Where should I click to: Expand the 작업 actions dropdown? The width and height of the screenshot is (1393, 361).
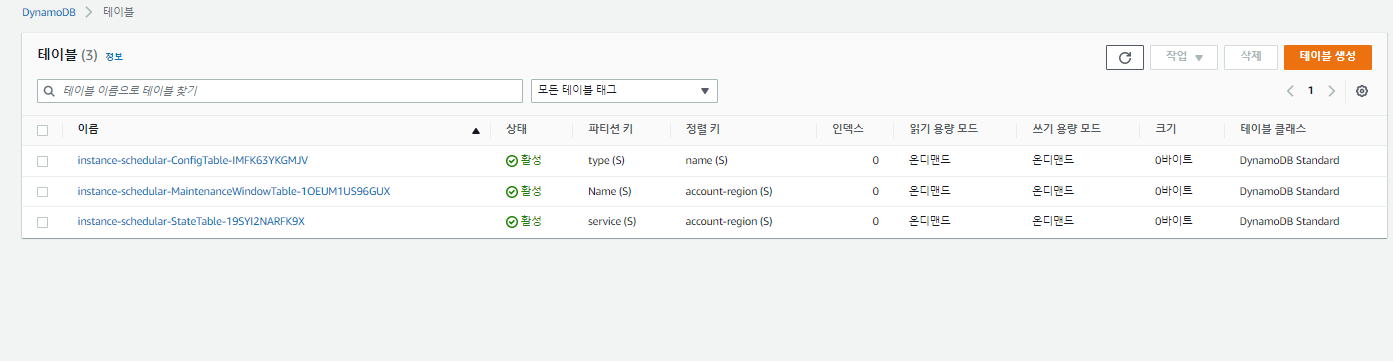[x=1184, y=57]
